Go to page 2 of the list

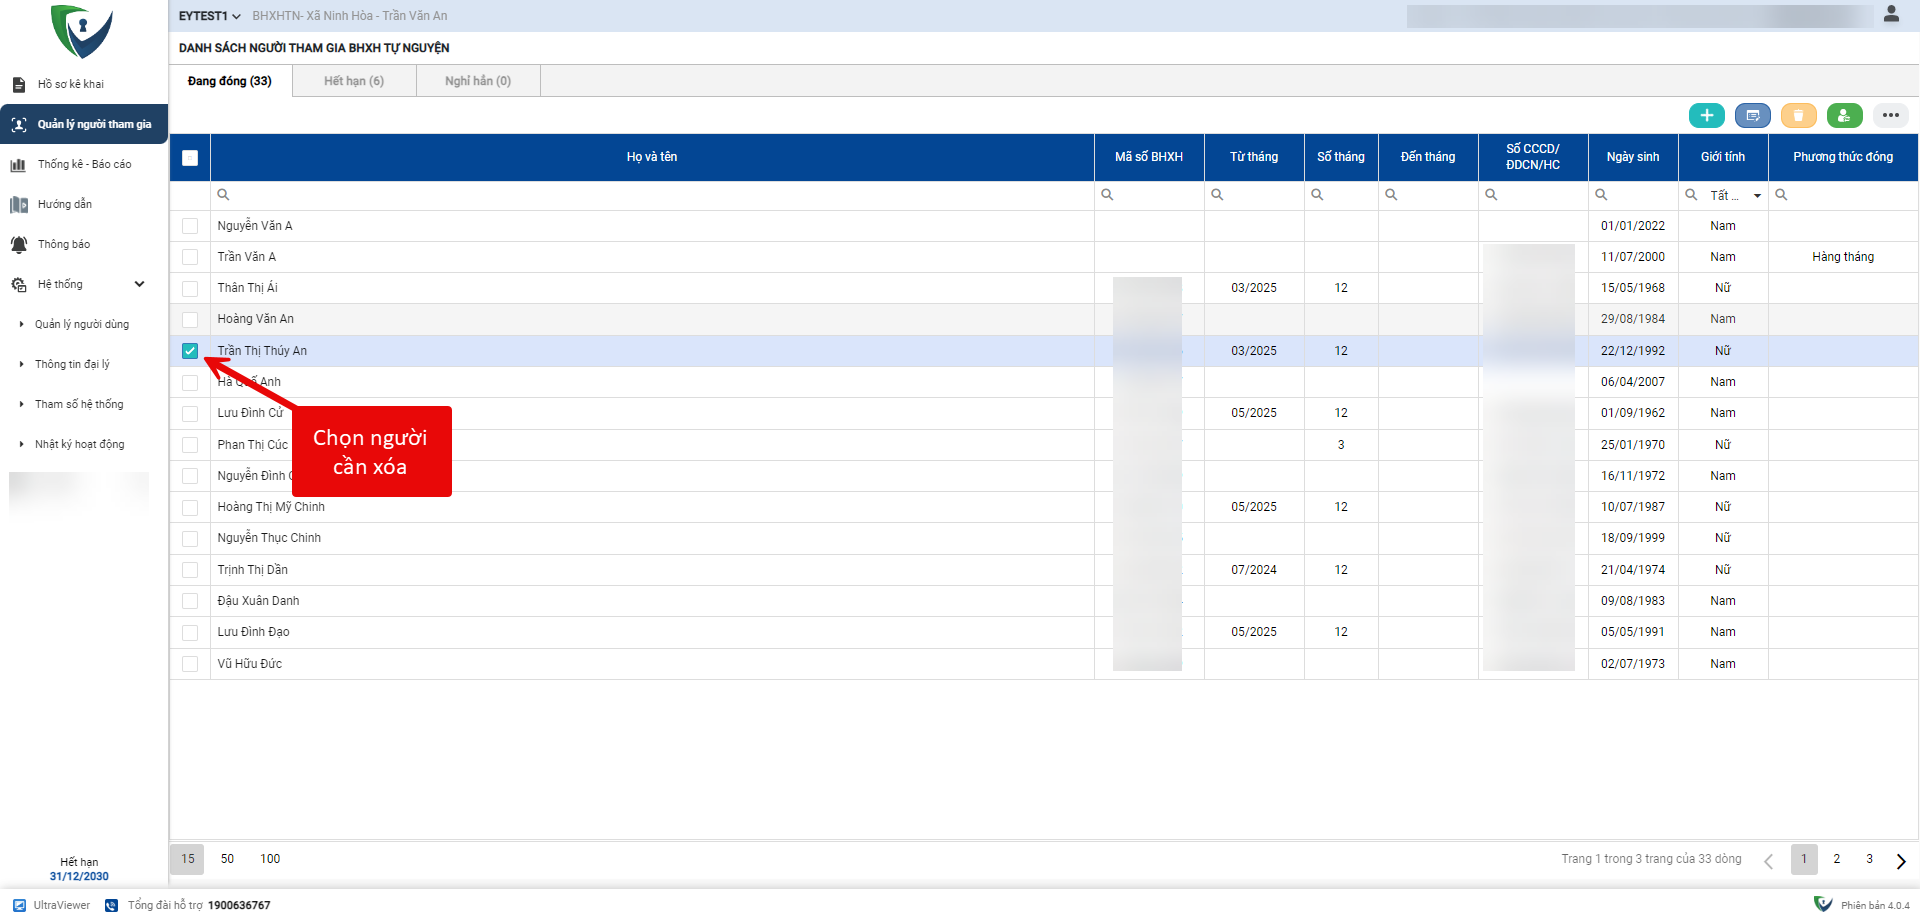click(x=1836, y=859)
